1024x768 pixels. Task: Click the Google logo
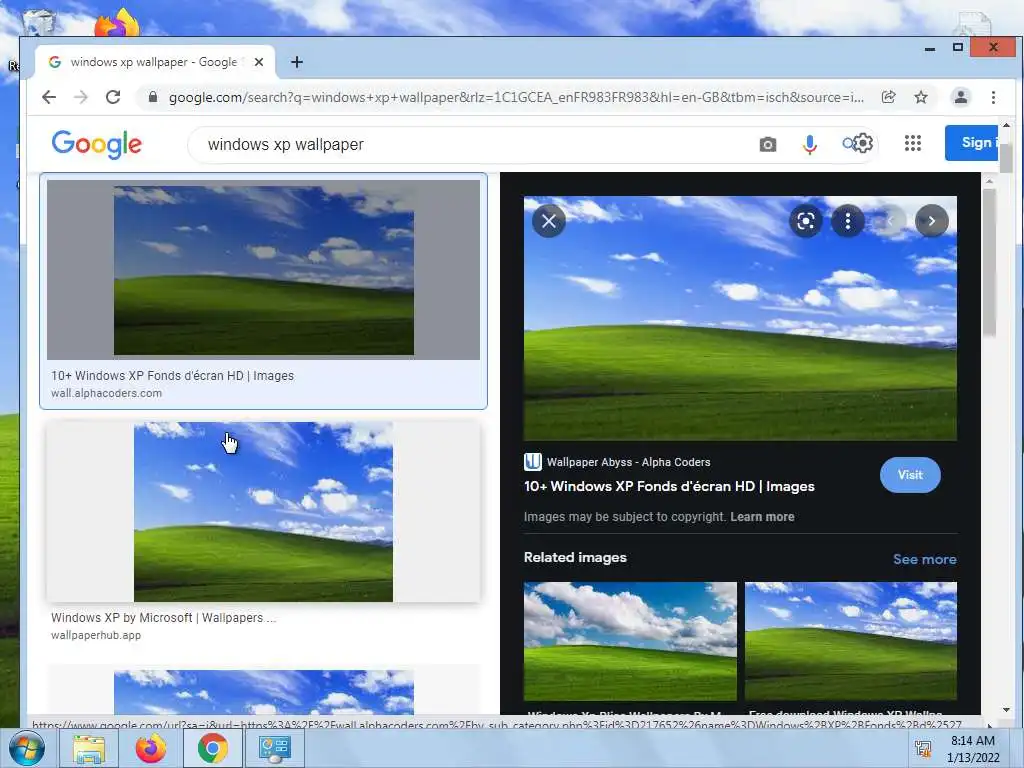coord(97,144)
